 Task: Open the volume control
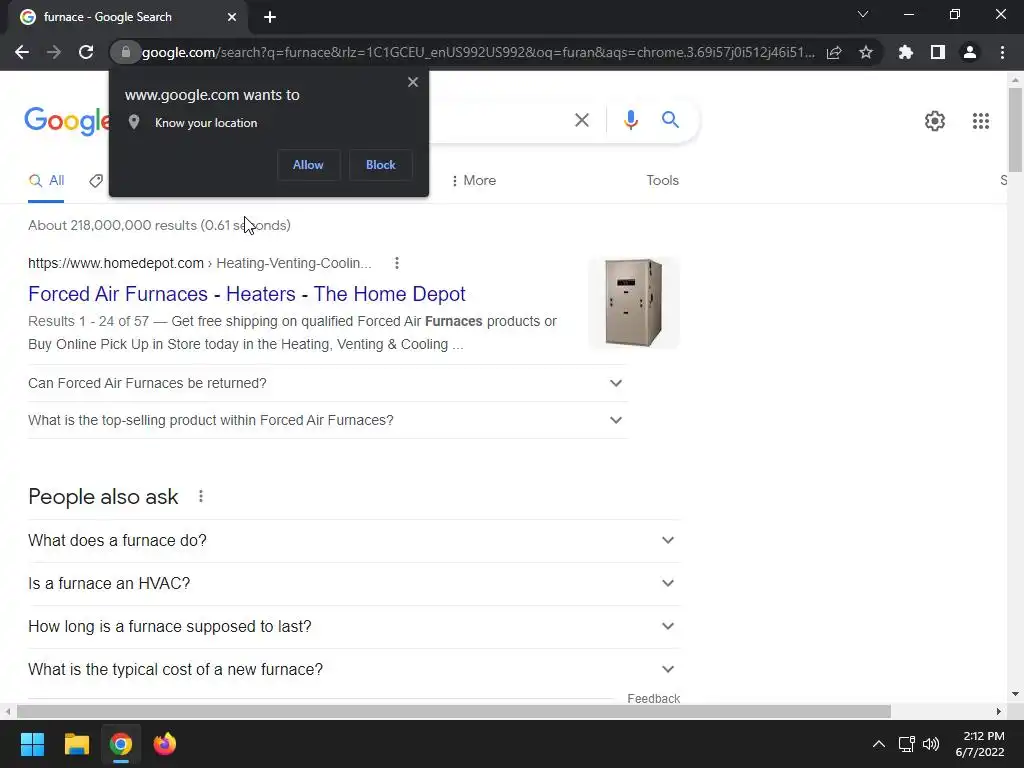(x=931, y=744)
